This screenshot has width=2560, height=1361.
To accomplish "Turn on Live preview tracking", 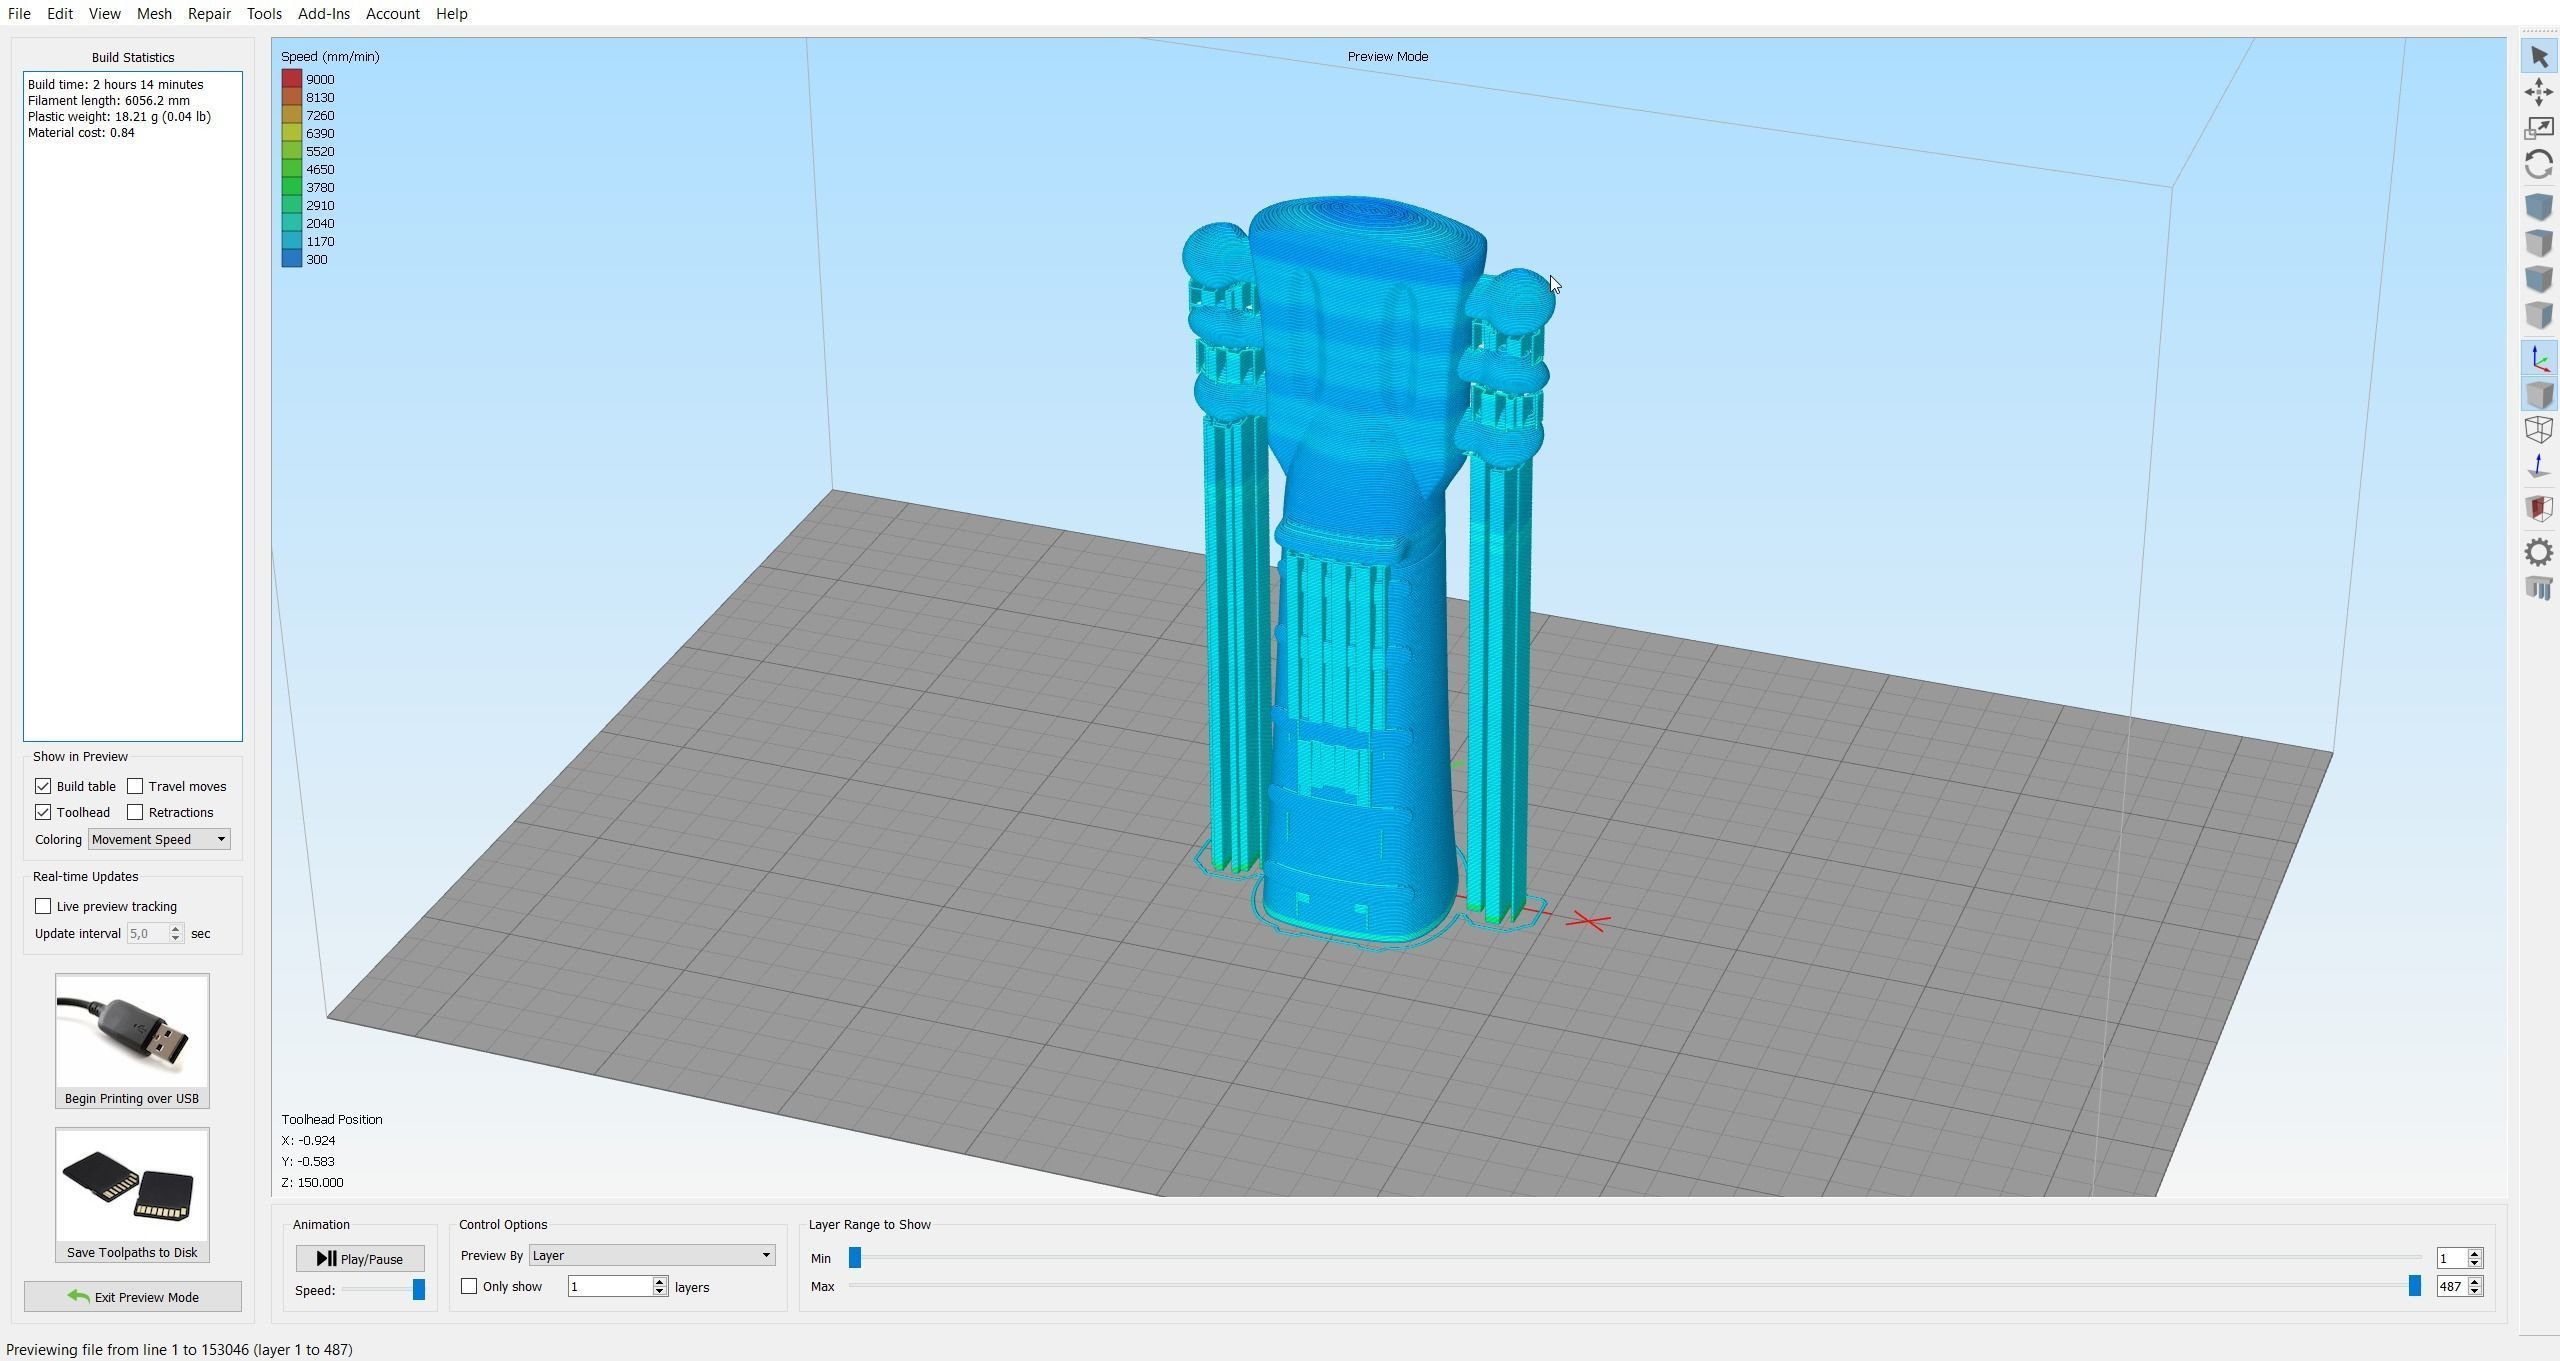I will (x=43, y=906).
